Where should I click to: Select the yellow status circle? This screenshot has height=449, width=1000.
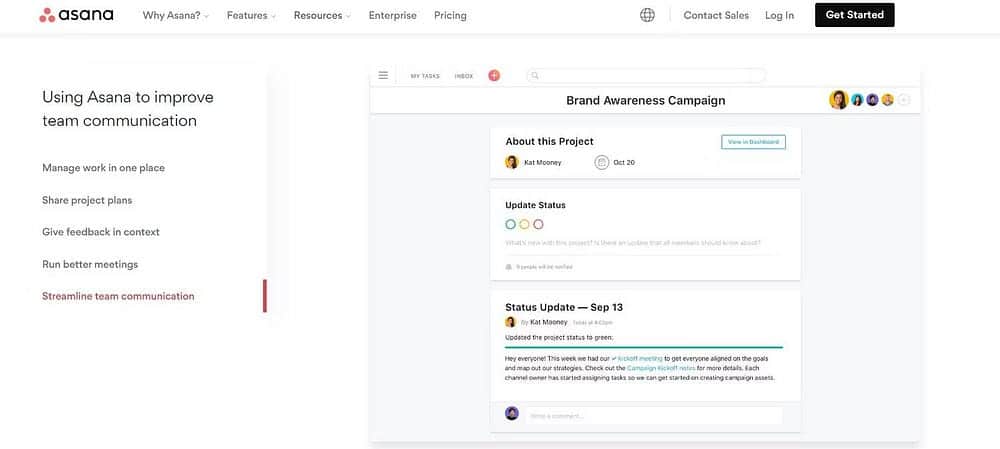pyautogui.click(x=524, y=224)
